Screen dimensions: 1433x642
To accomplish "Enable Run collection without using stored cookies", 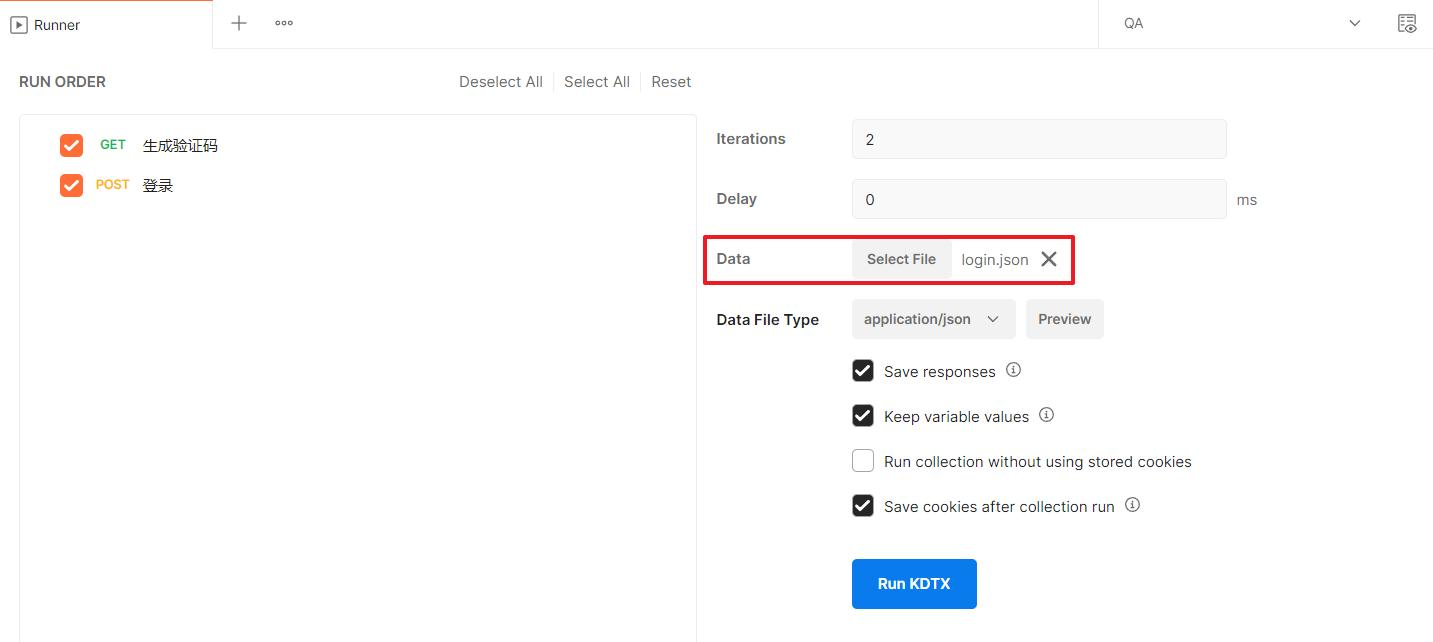I will click(863, 461).
